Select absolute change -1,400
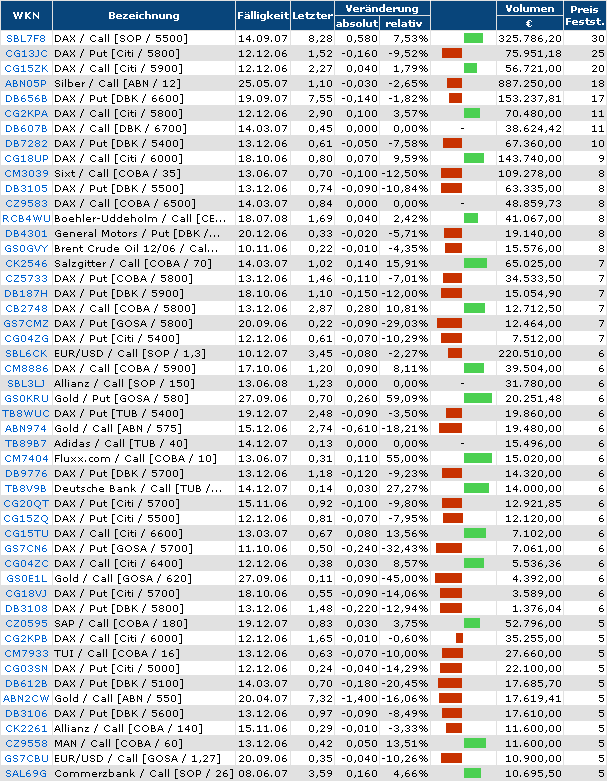This screenshot has height=781, width=607. 359,698
